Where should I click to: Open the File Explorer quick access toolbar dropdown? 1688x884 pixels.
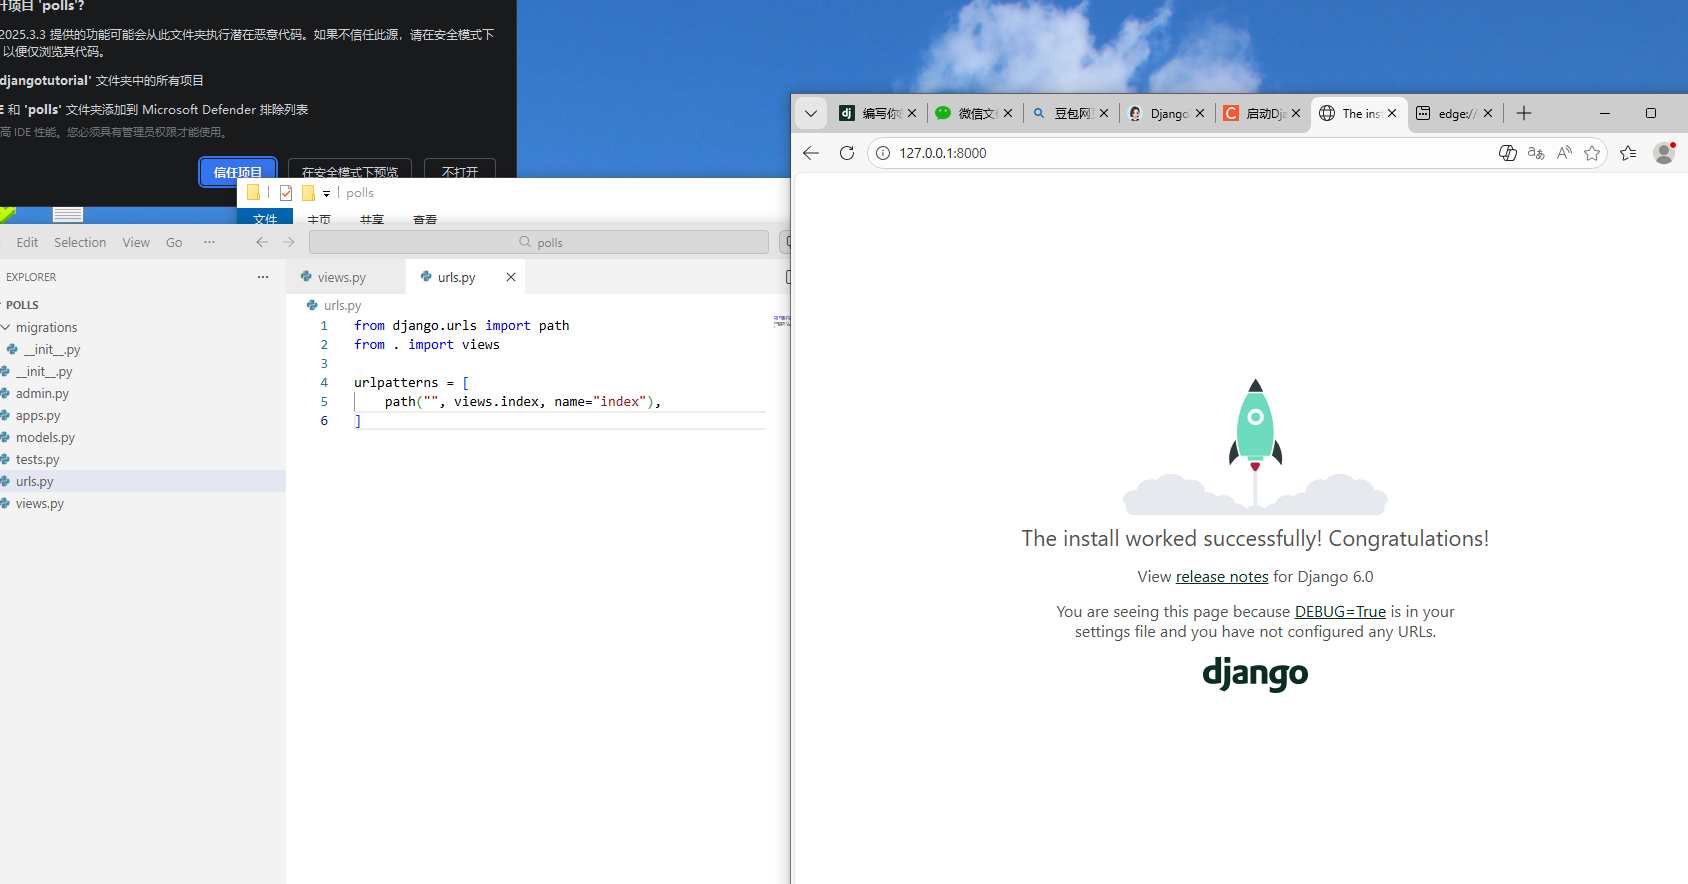tap(326, 193)
